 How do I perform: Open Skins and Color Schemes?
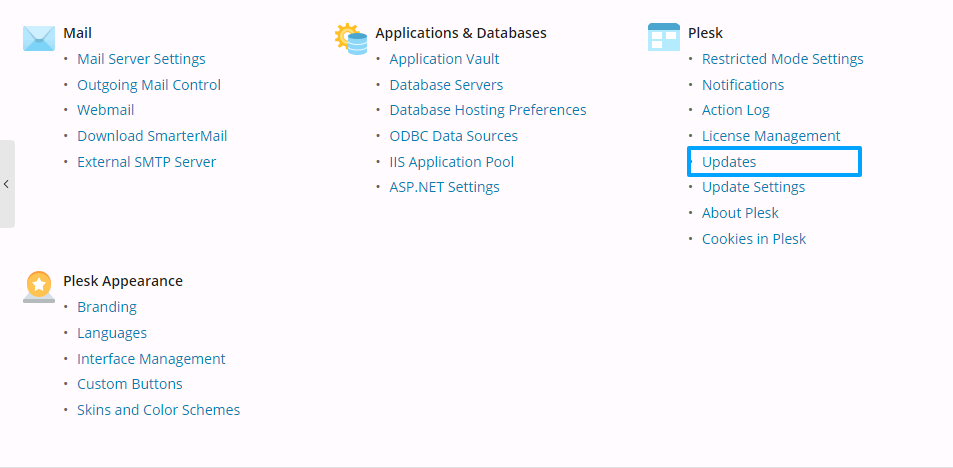coord(159,410)
